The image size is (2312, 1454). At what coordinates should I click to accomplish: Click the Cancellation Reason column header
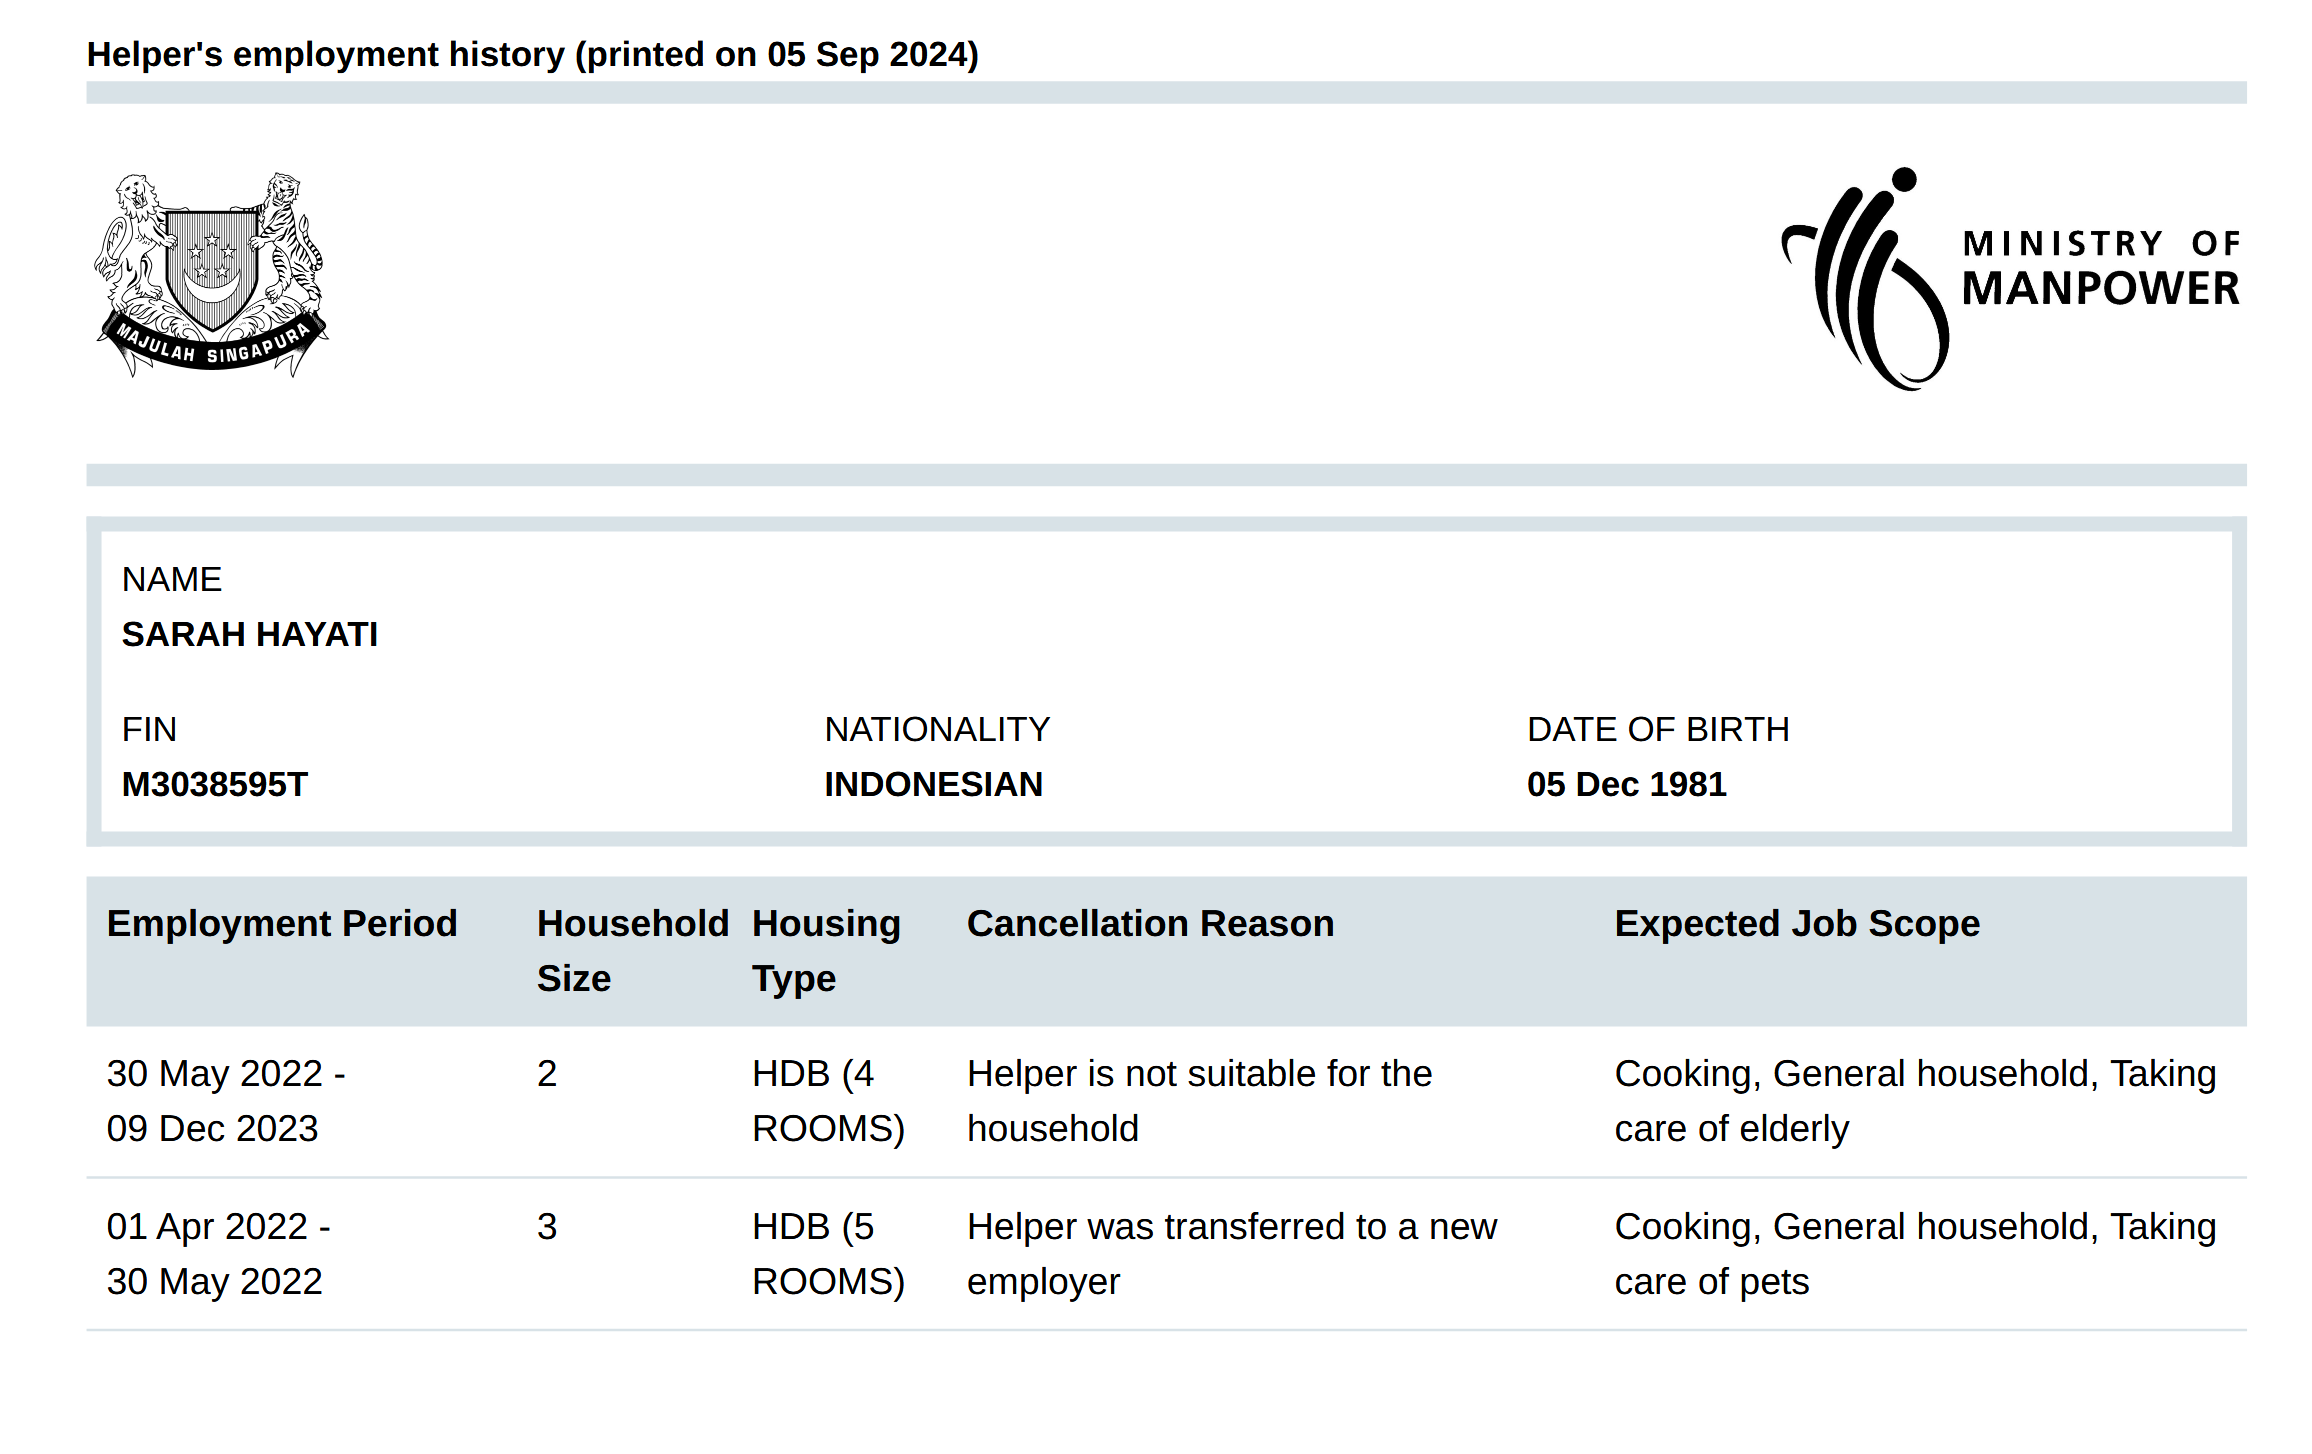[x=1150, y=924]
